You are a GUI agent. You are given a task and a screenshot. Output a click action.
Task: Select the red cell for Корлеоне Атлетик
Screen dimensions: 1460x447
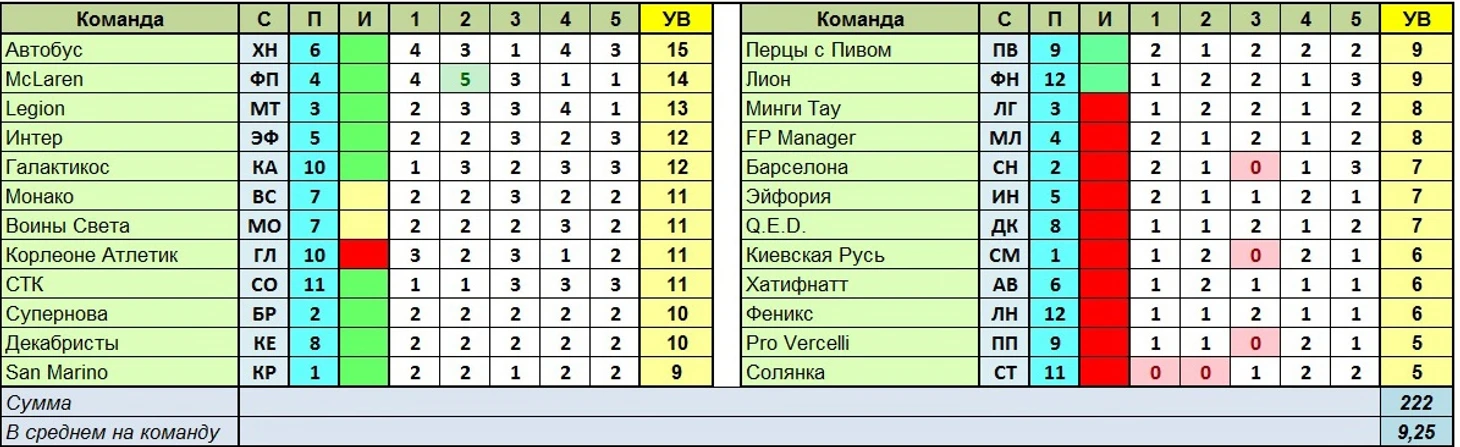pos(365,255)
